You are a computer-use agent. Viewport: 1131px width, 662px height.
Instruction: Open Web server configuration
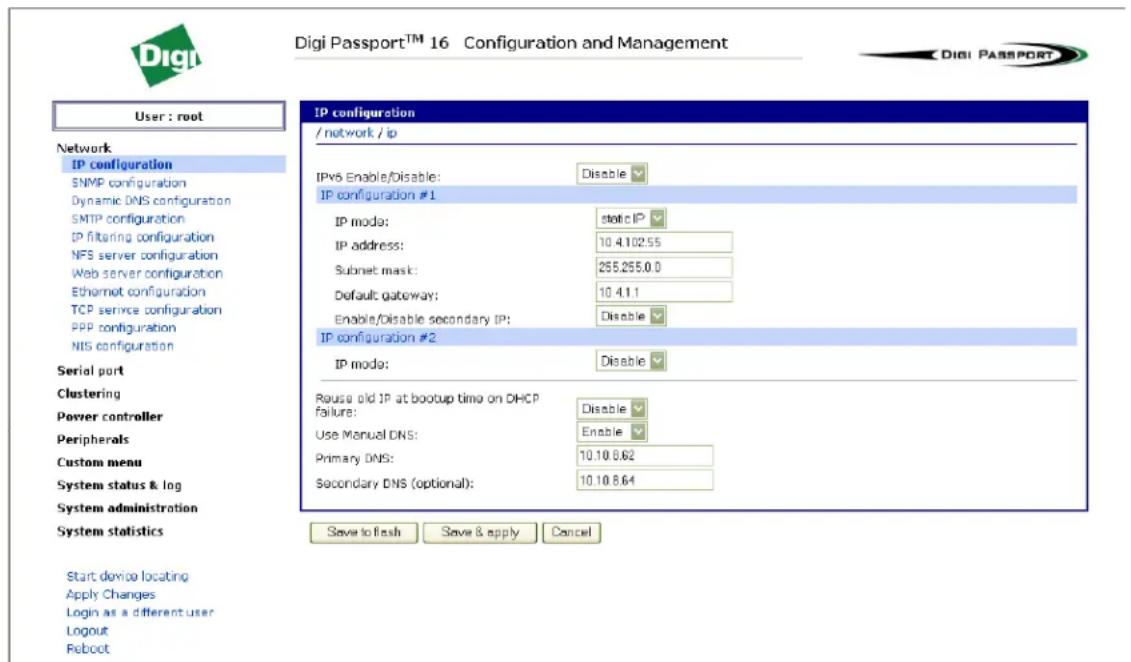pyautogui.click(x=146, y=274)
